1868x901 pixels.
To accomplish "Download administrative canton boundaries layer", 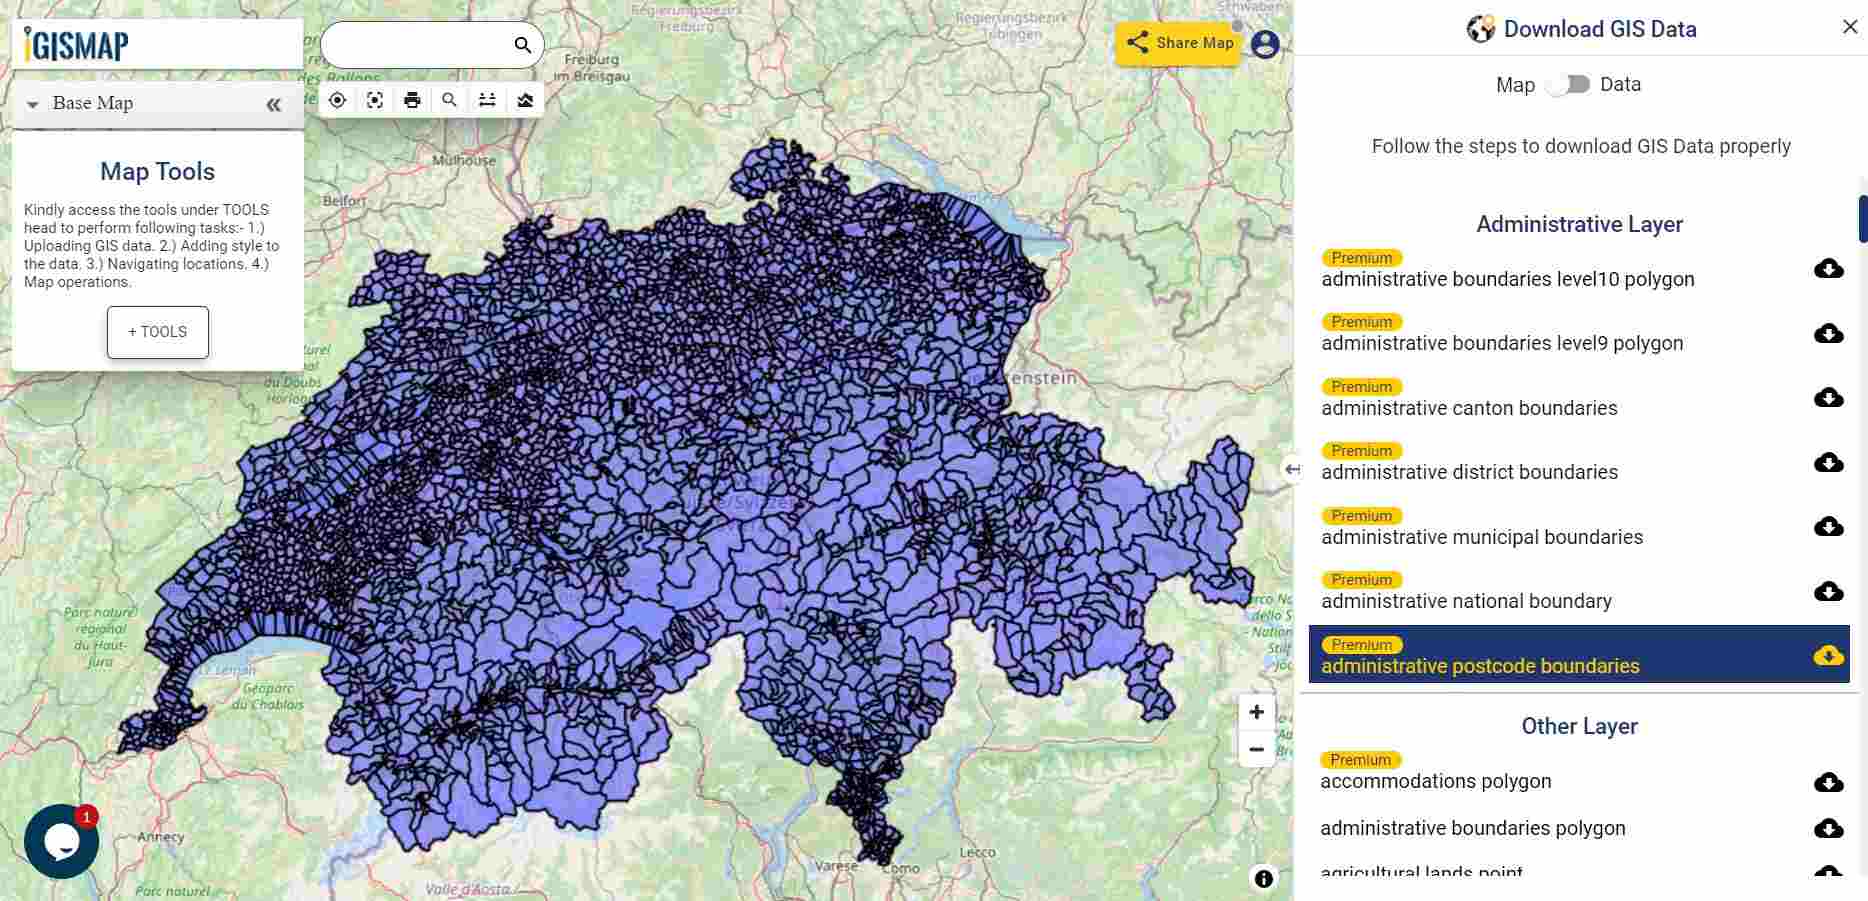I will (1828, 398).
